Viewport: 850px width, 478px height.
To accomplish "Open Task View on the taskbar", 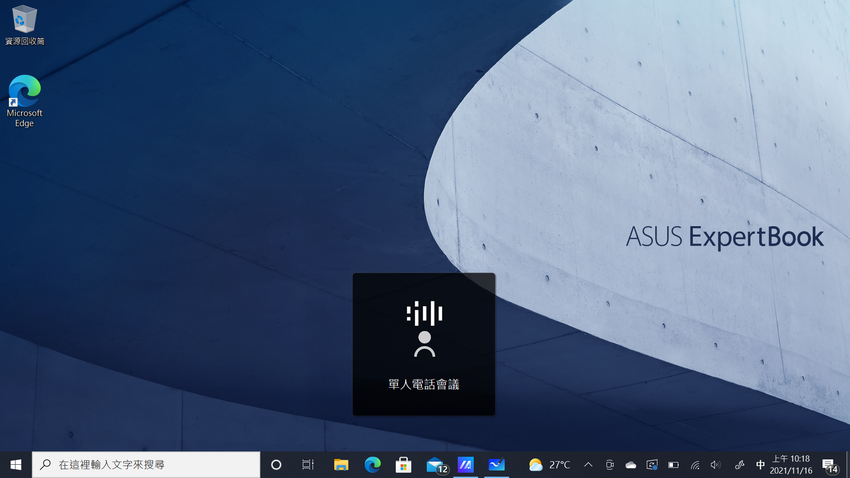I will [x=307, y=464].
